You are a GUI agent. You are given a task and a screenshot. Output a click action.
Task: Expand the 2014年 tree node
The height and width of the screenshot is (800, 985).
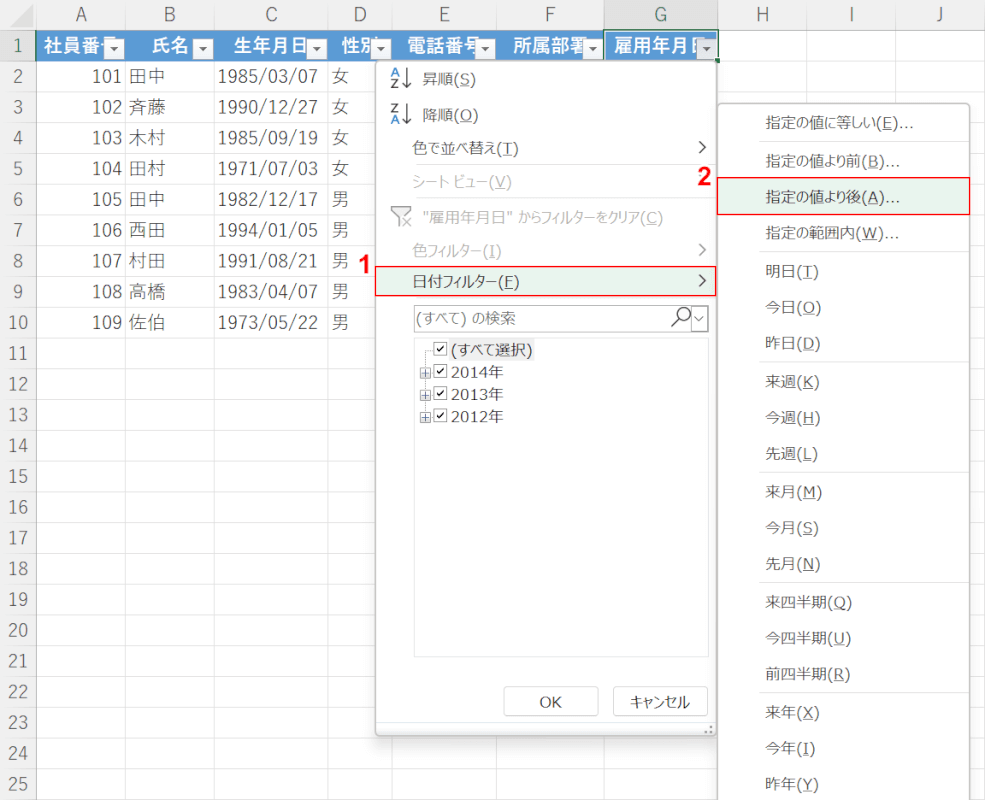tap(425, 373)
